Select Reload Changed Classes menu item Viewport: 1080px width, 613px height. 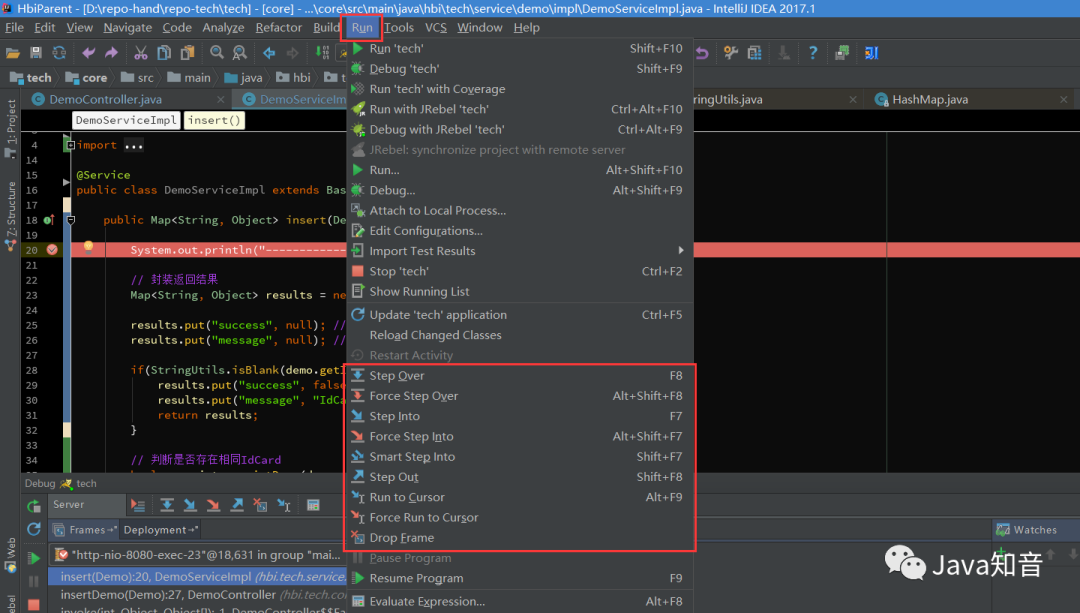click(520, 335)
